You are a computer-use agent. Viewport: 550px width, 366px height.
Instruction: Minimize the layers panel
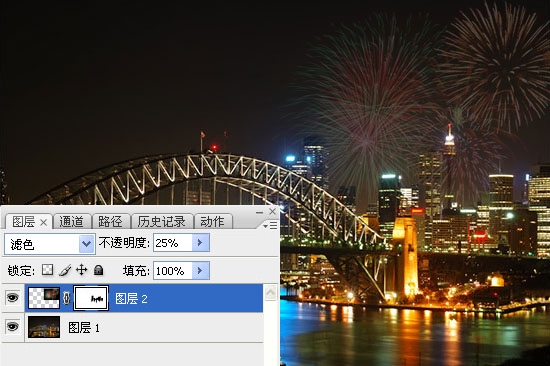tap(259, 212)
